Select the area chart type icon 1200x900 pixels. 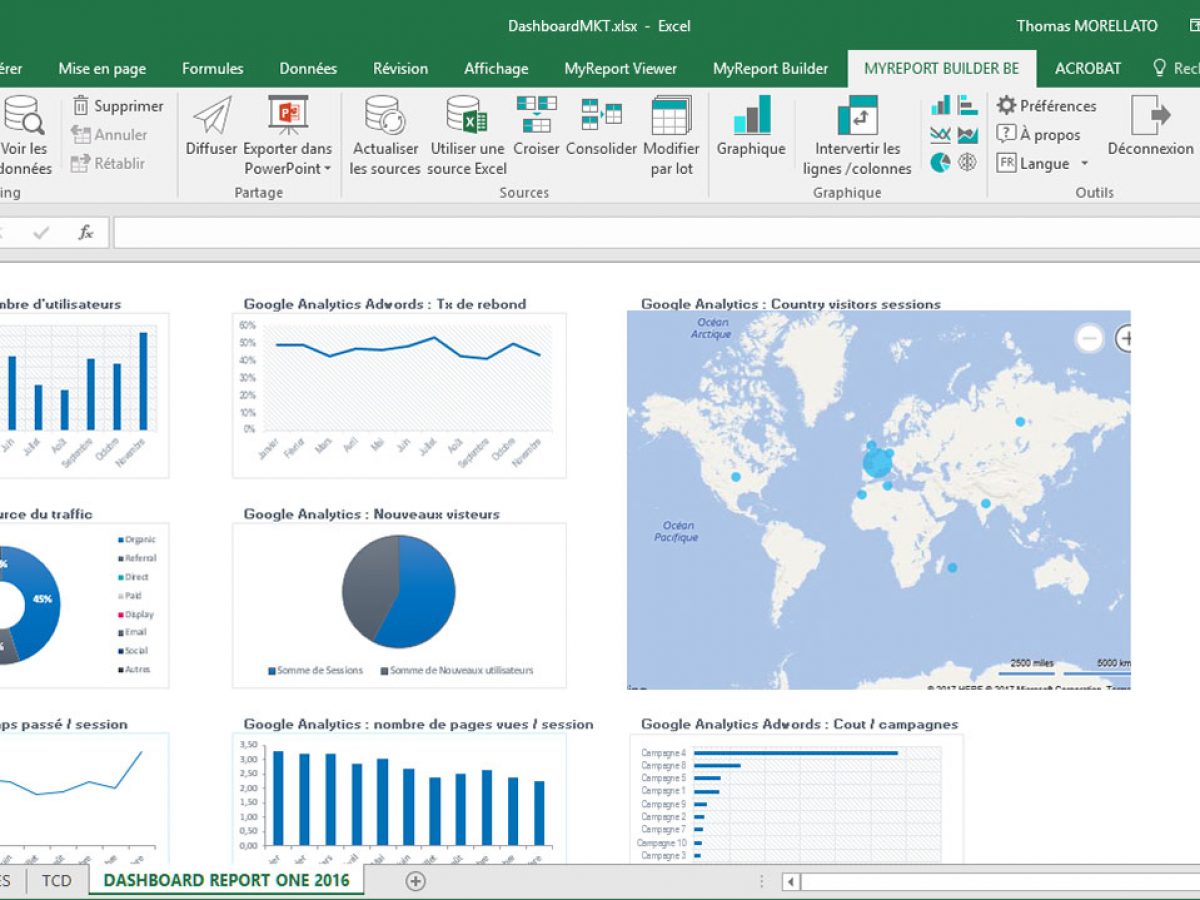967,134
